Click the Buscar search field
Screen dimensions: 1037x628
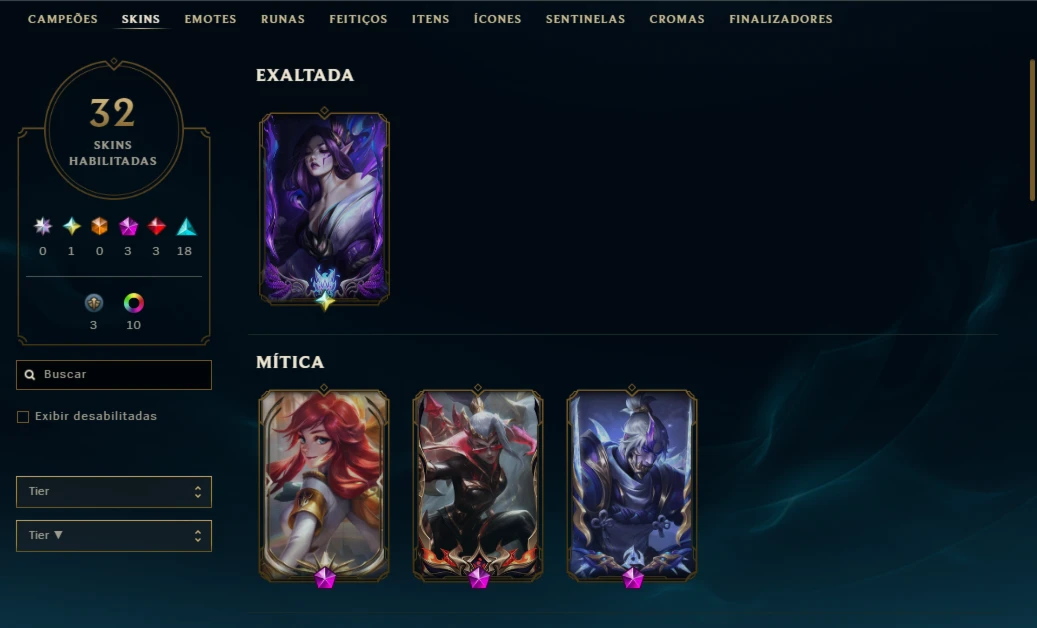[114, 375]
